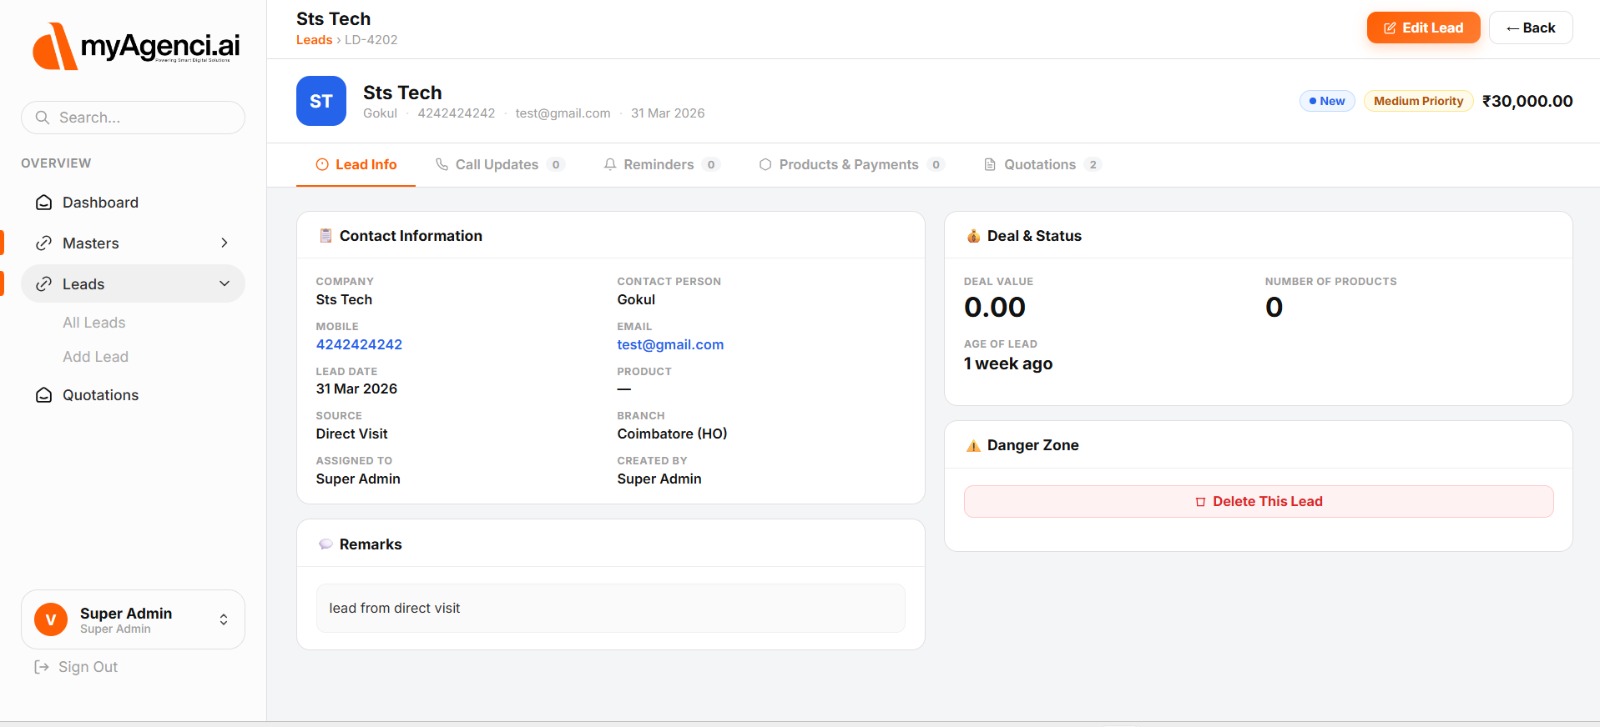Click the search magnifier icon
This screenshot has height=727, width=1600.
click(x=42, y=118)
